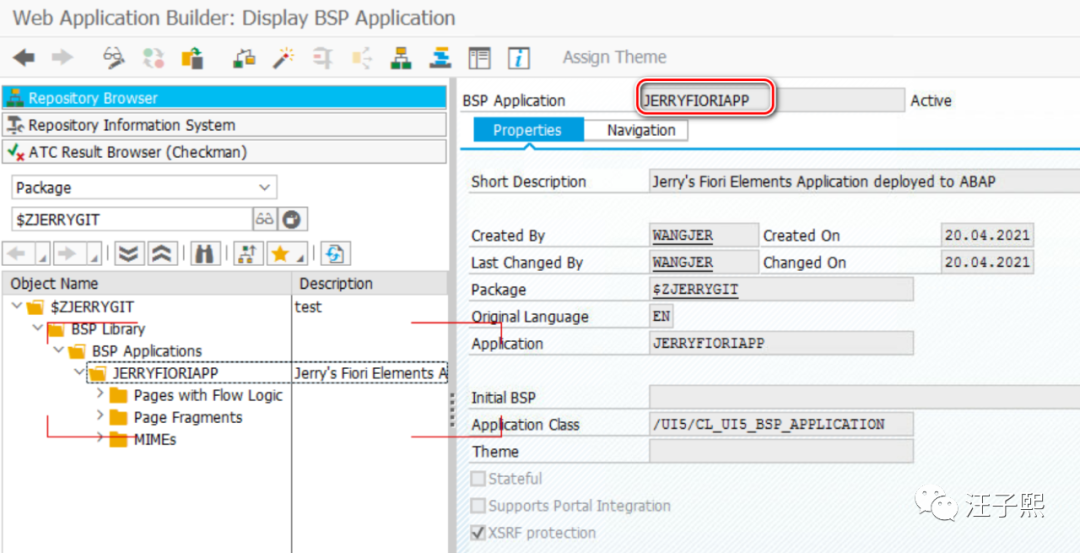
Task: Select the Page Fragments tree row
Action: (187, 417)
